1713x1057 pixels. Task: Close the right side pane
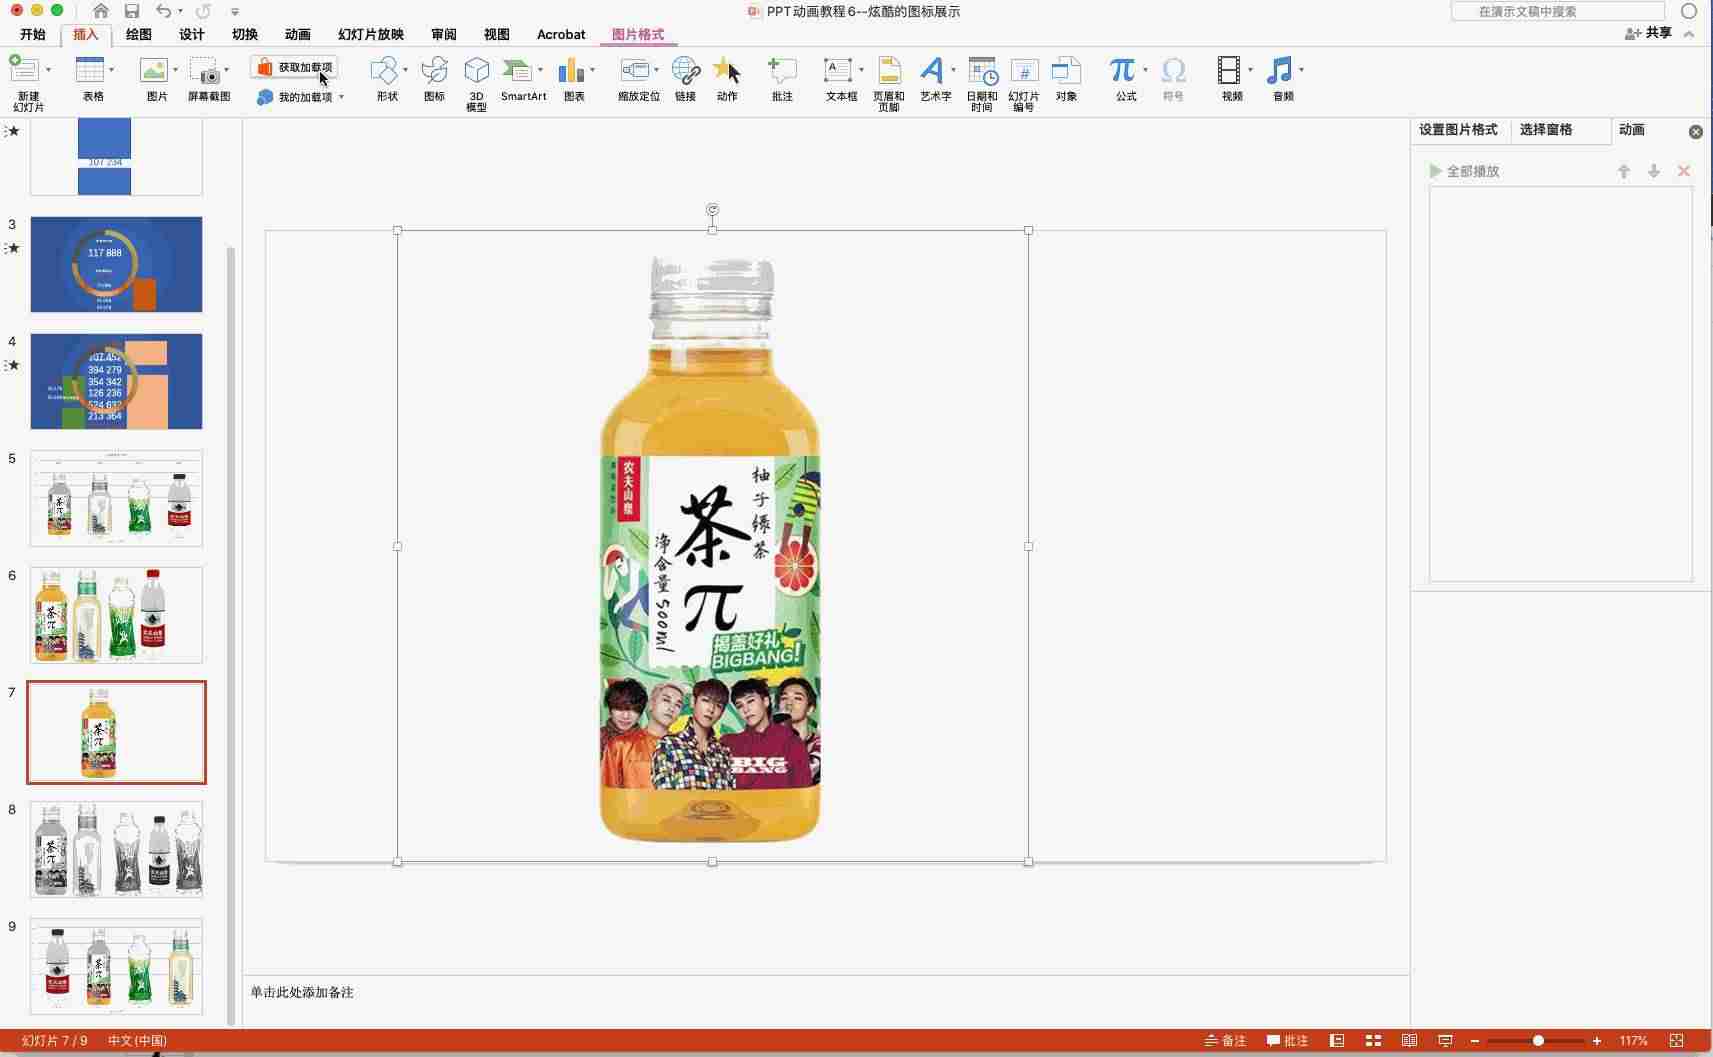coord(1696,132)
